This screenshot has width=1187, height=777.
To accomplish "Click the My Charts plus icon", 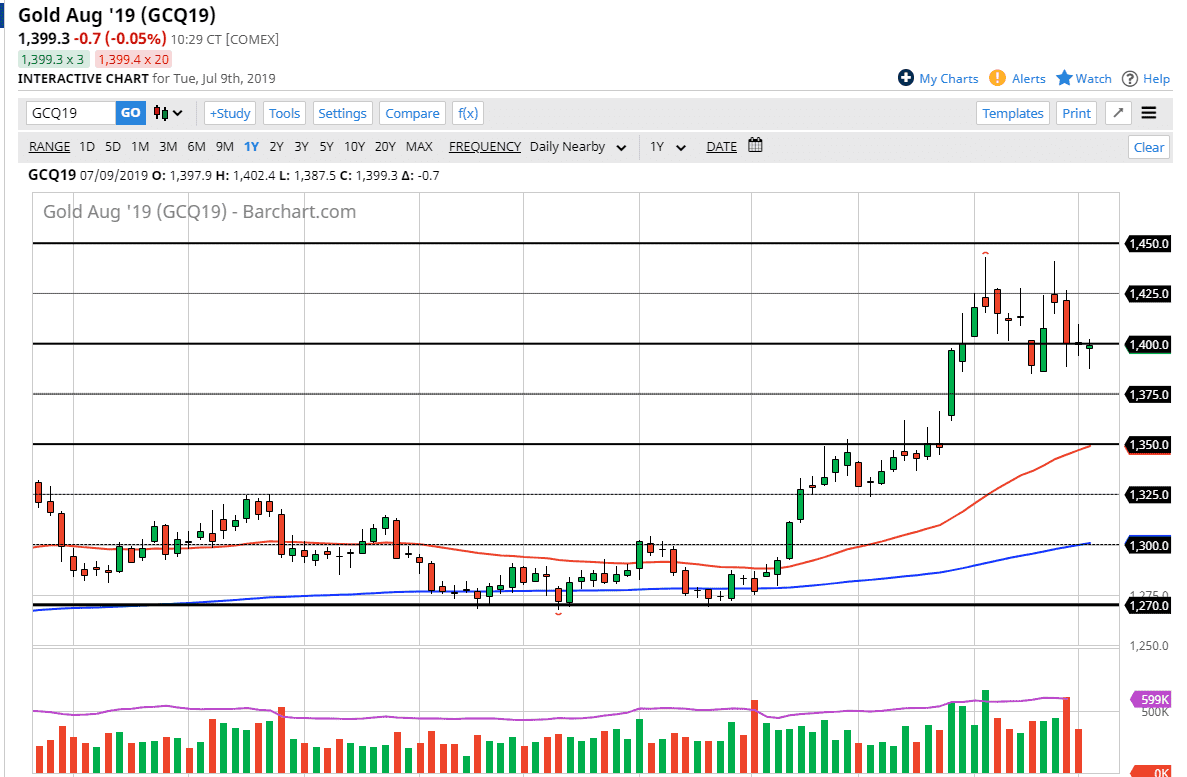I will (x=906, y=78).
